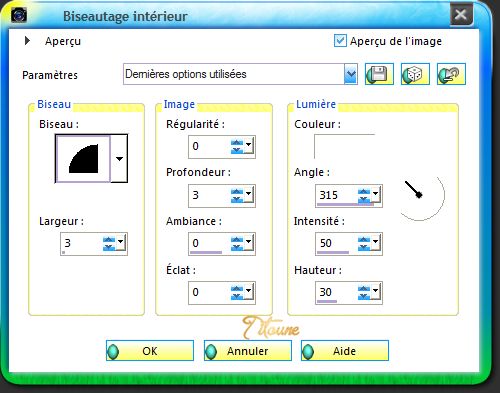500x393 pixels.
Task: Open the Biseau shape dropdown arrow
Action: pyautogui.click(x=119, y=159)
